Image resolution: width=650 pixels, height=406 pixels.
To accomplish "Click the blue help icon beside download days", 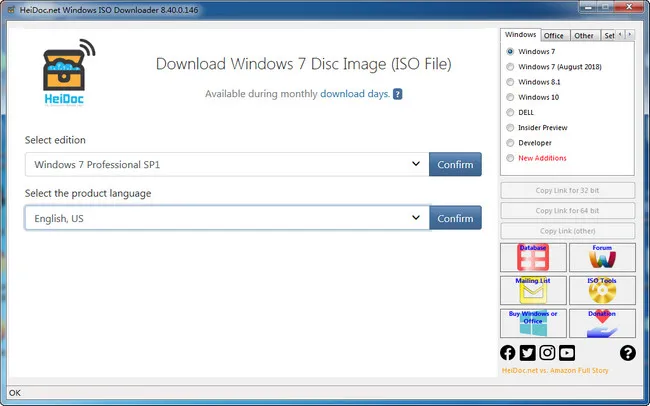I will 397,94.
